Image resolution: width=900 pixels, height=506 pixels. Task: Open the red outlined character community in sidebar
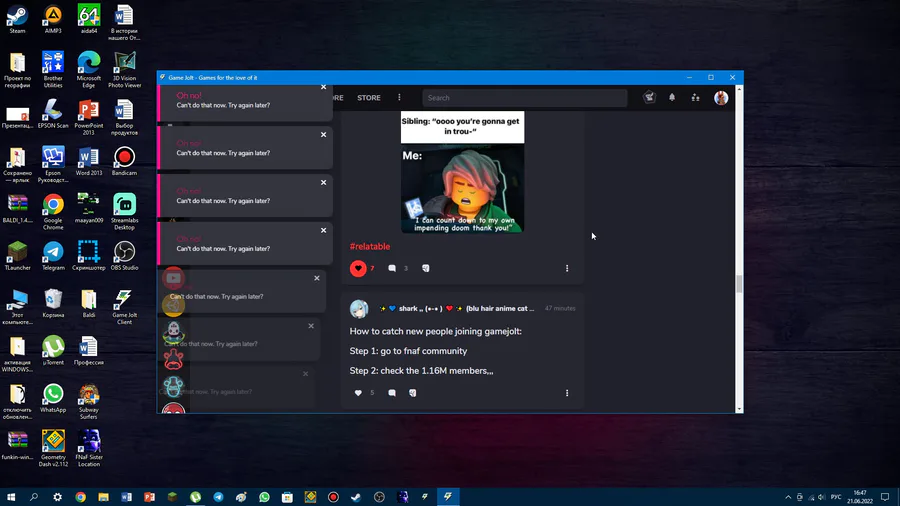click(x=173, y=360)
